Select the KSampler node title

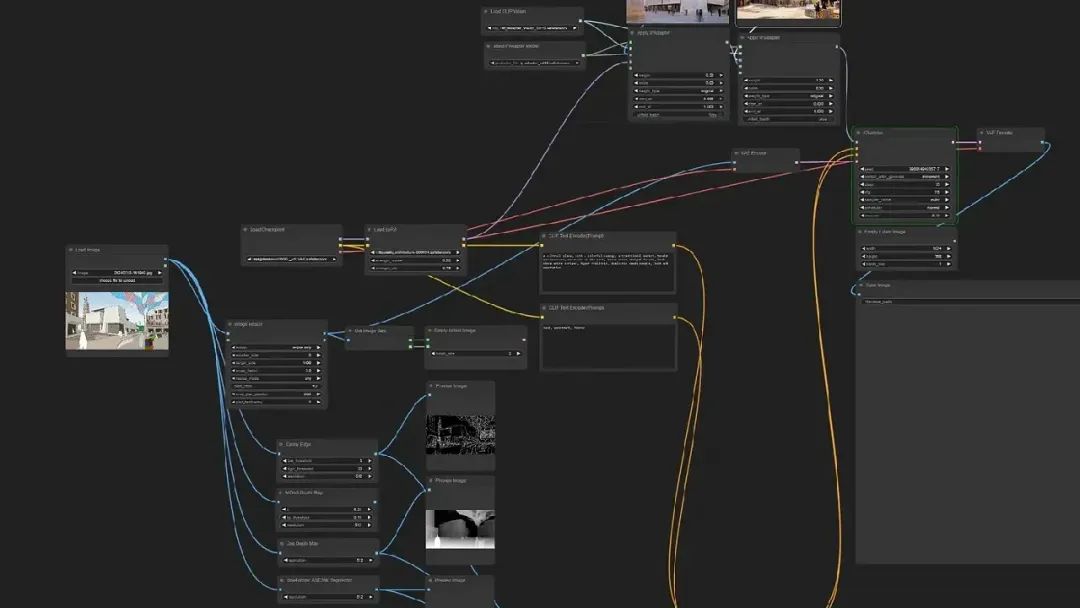click(873, 133)
